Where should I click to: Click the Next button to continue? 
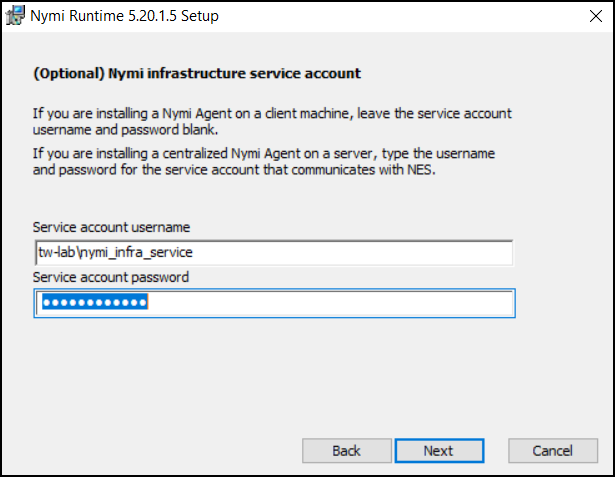438,451
